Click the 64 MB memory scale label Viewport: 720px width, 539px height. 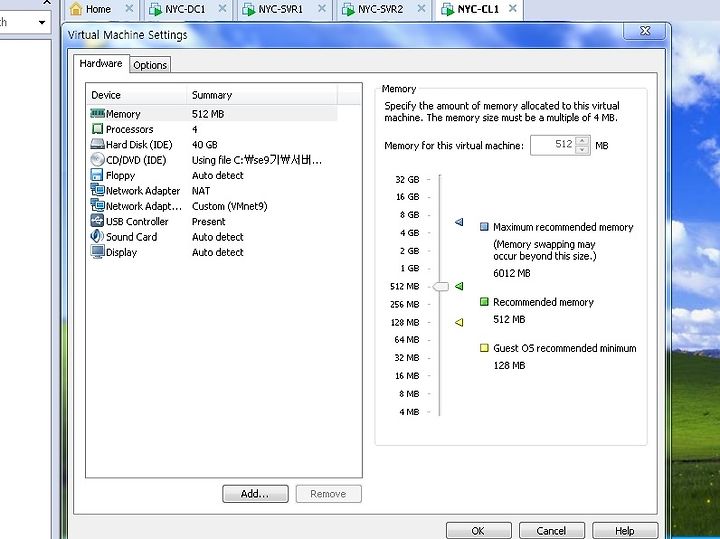pos(406,340)
